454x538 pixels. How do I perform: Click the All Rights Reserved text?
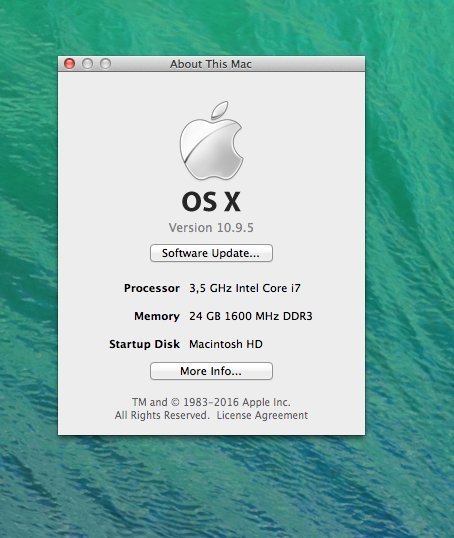coord(162,415)
